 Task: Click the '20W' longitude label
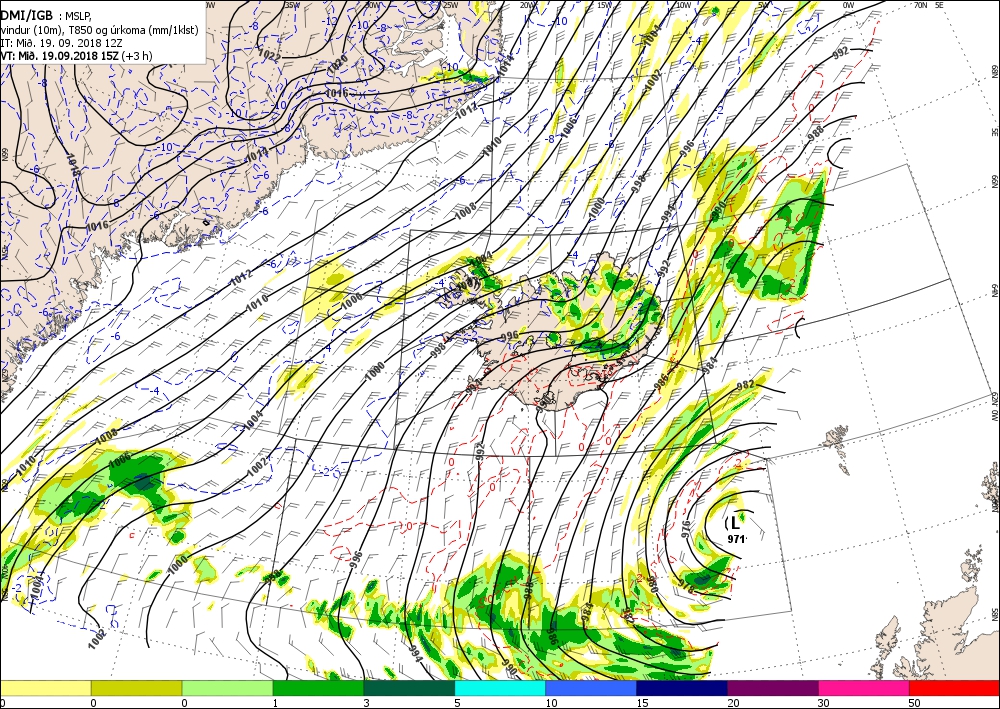tap(527, 4)
